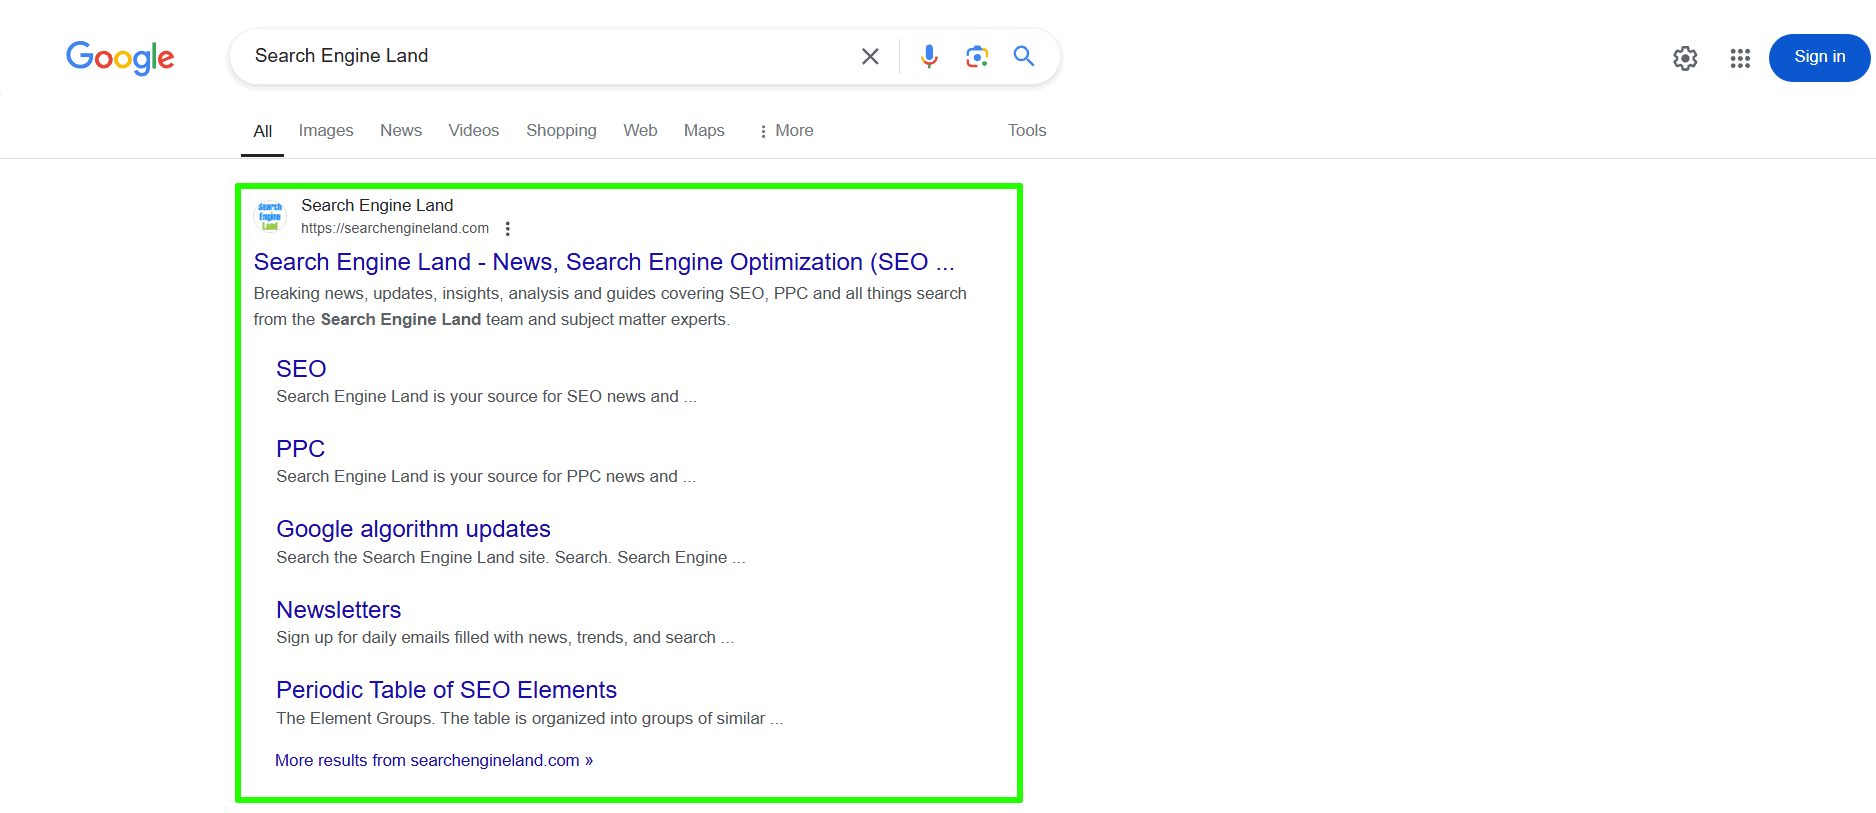Click the Sign in button
The height and width of the screenshot is (813, 1876).
(1819, 57)
